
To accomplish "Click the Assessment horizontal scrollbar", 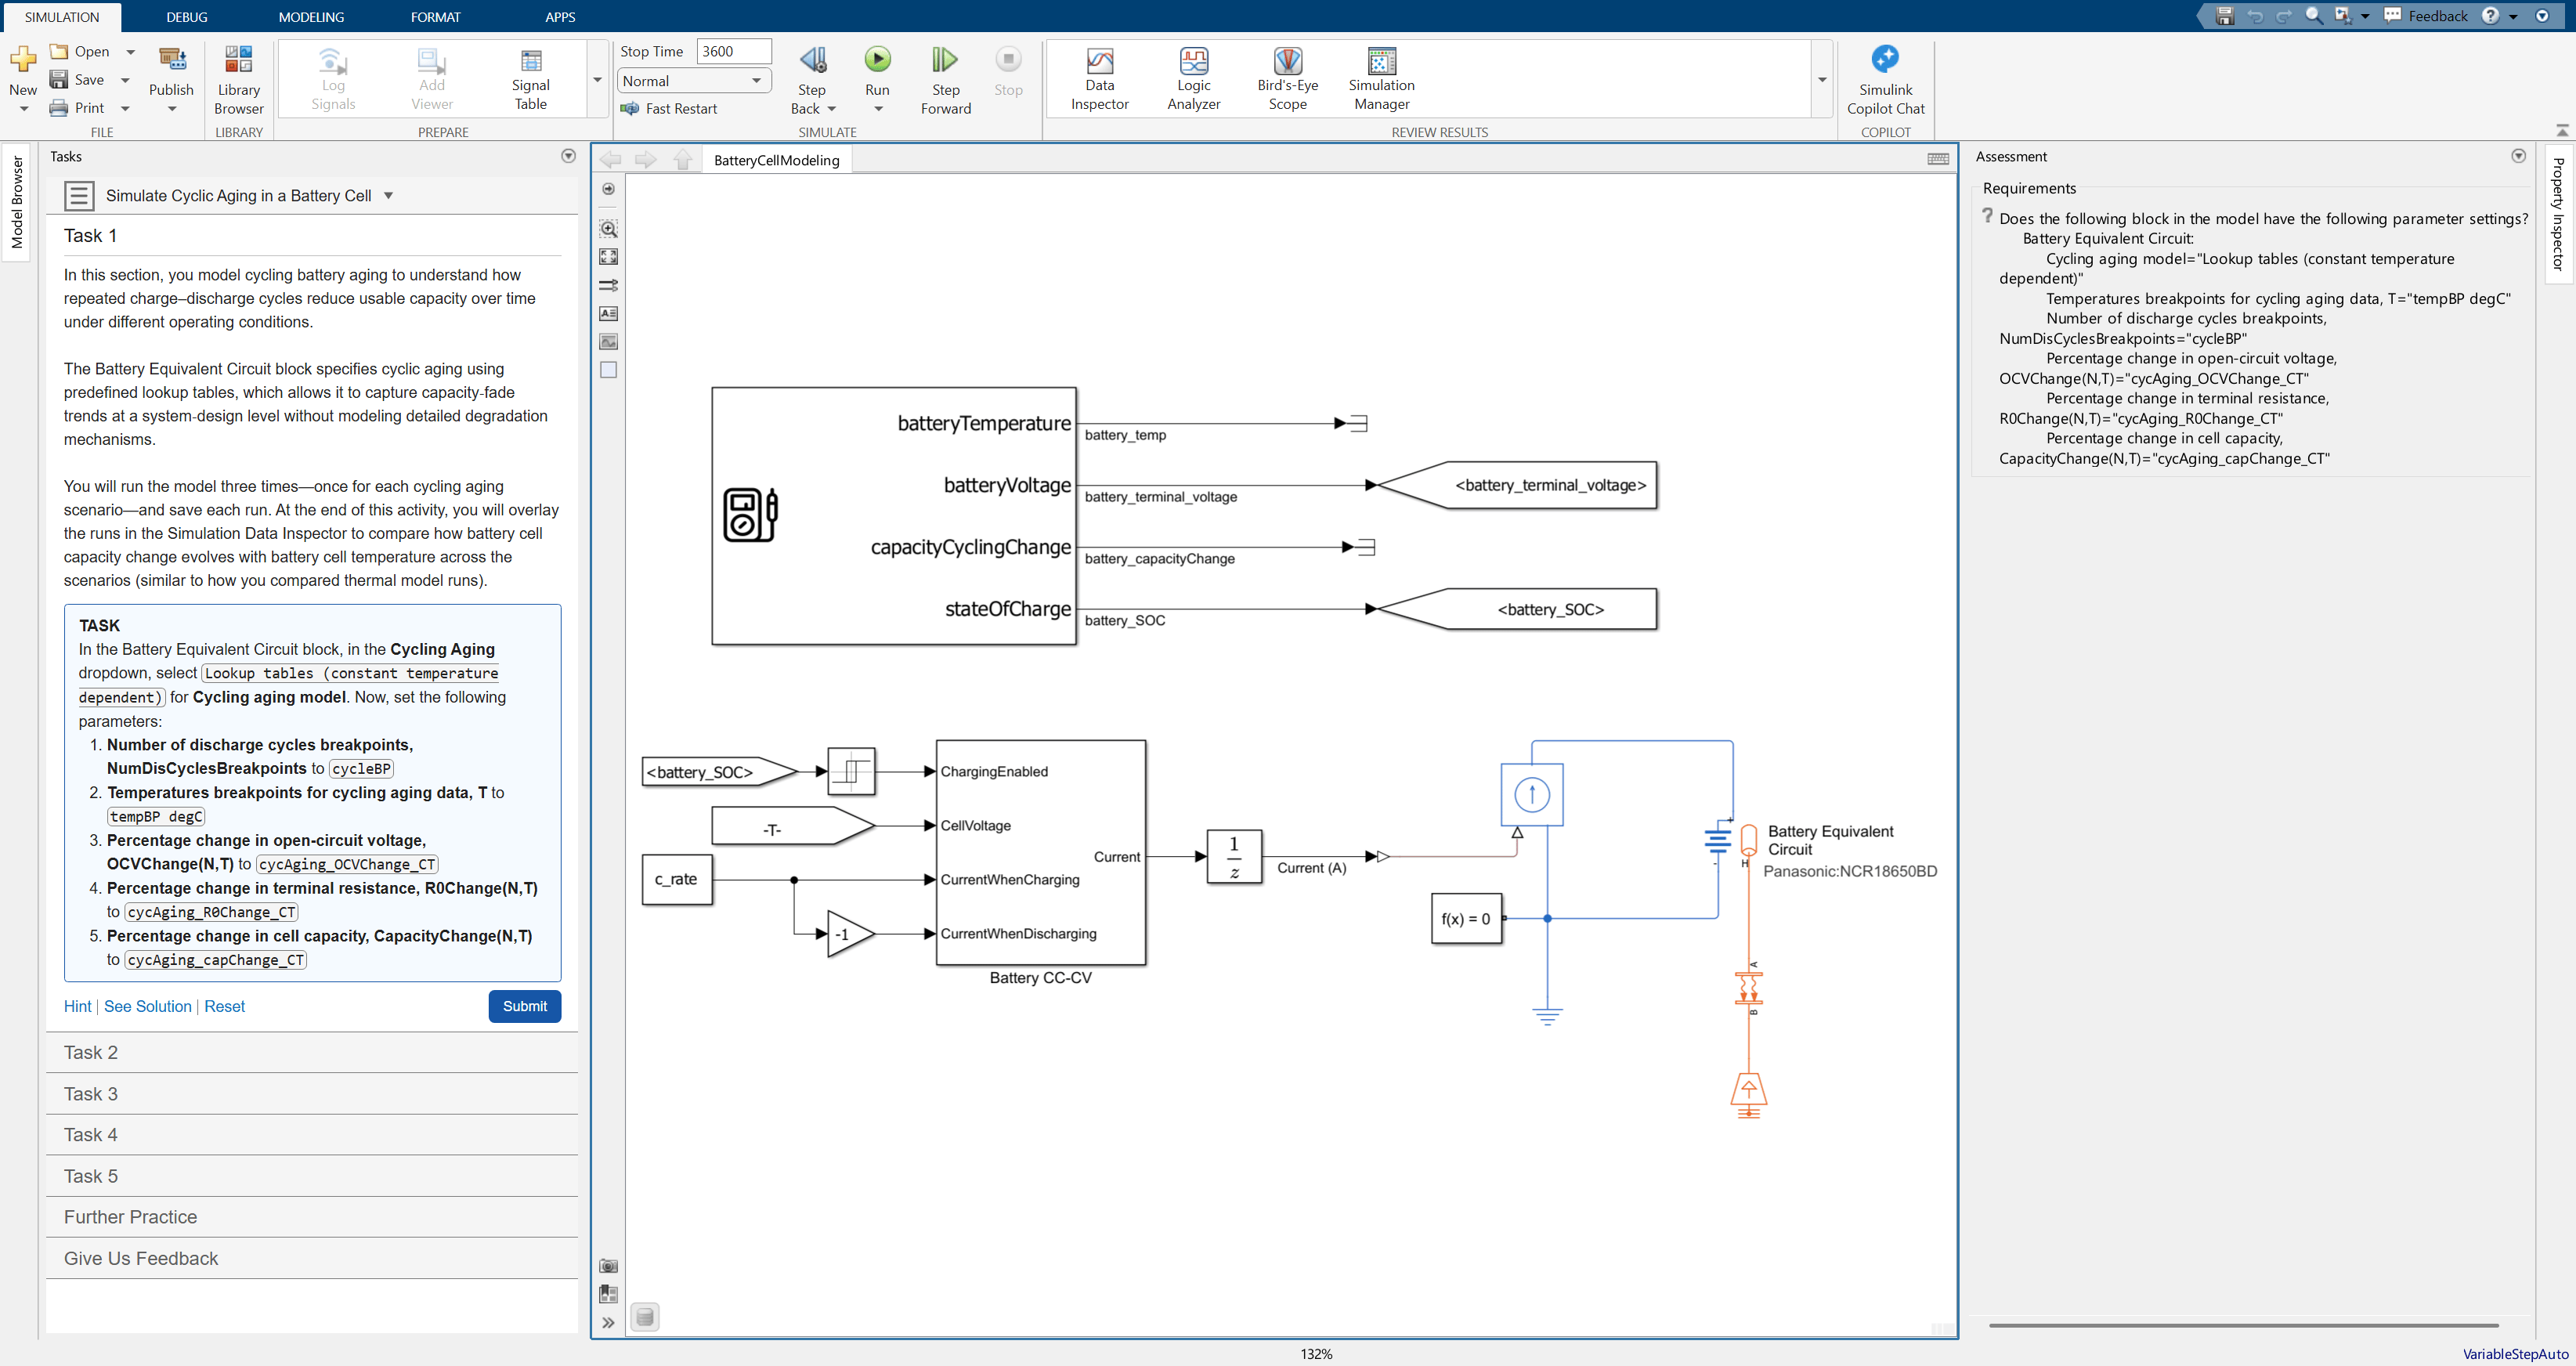I will point(2243,1325).
